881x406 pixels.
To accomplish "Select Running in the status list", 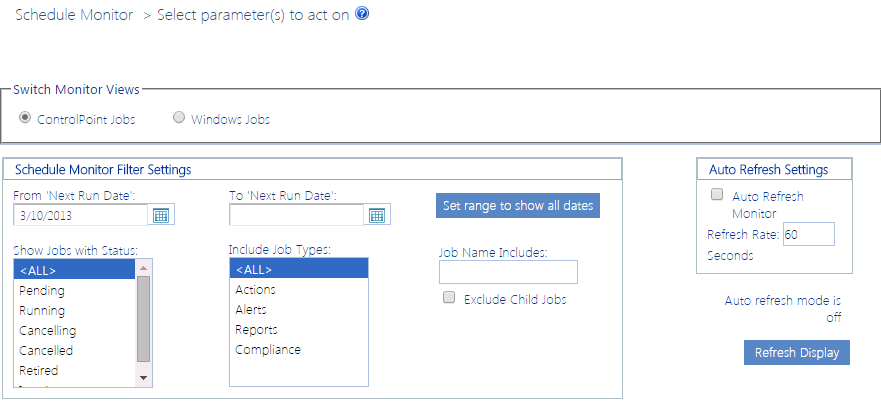I will (42, 310).
